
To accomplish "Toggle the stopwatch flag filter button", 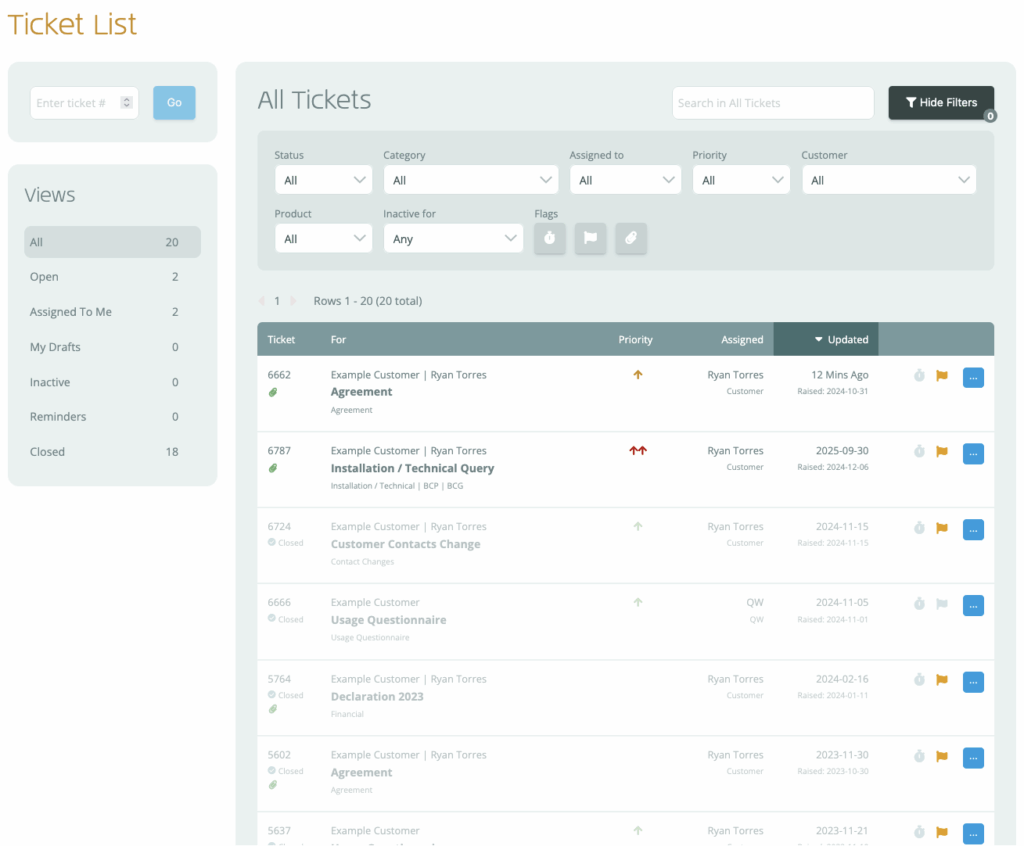I will click(x=550, y=238).
